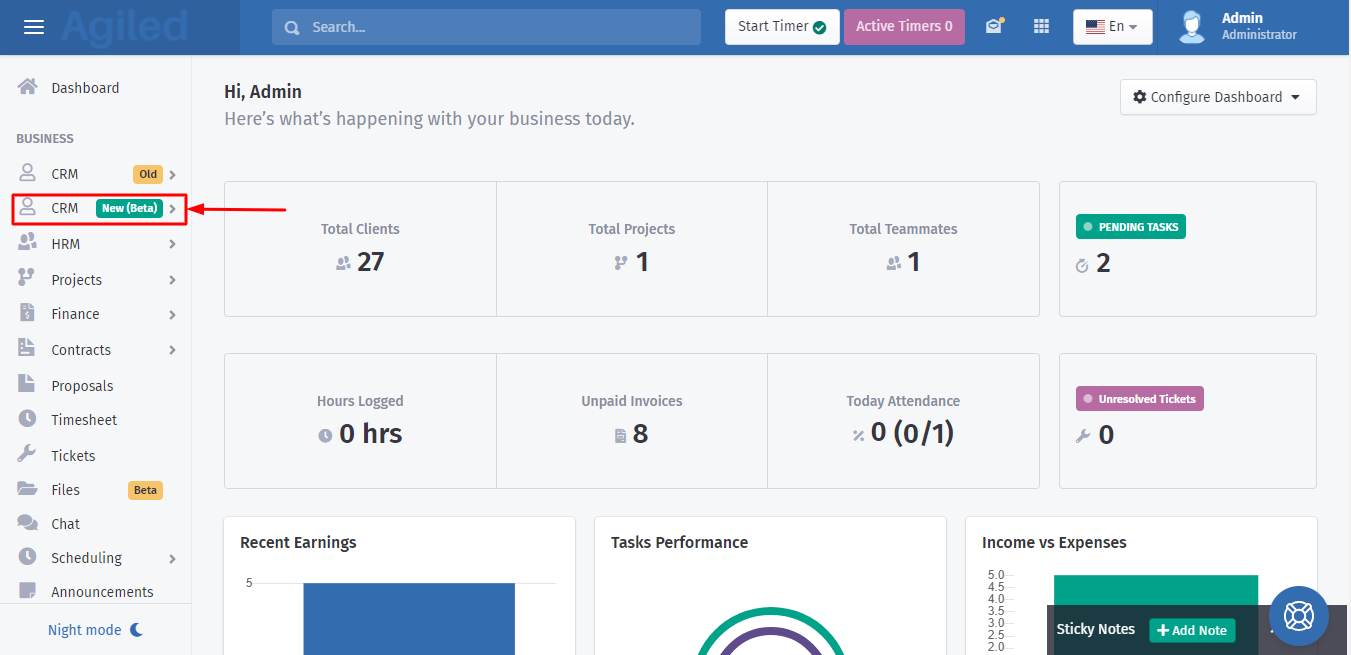Open the notifications graduation cap icon
Image resolution: width=1351 pixels, height=655 pixels.
993,27
